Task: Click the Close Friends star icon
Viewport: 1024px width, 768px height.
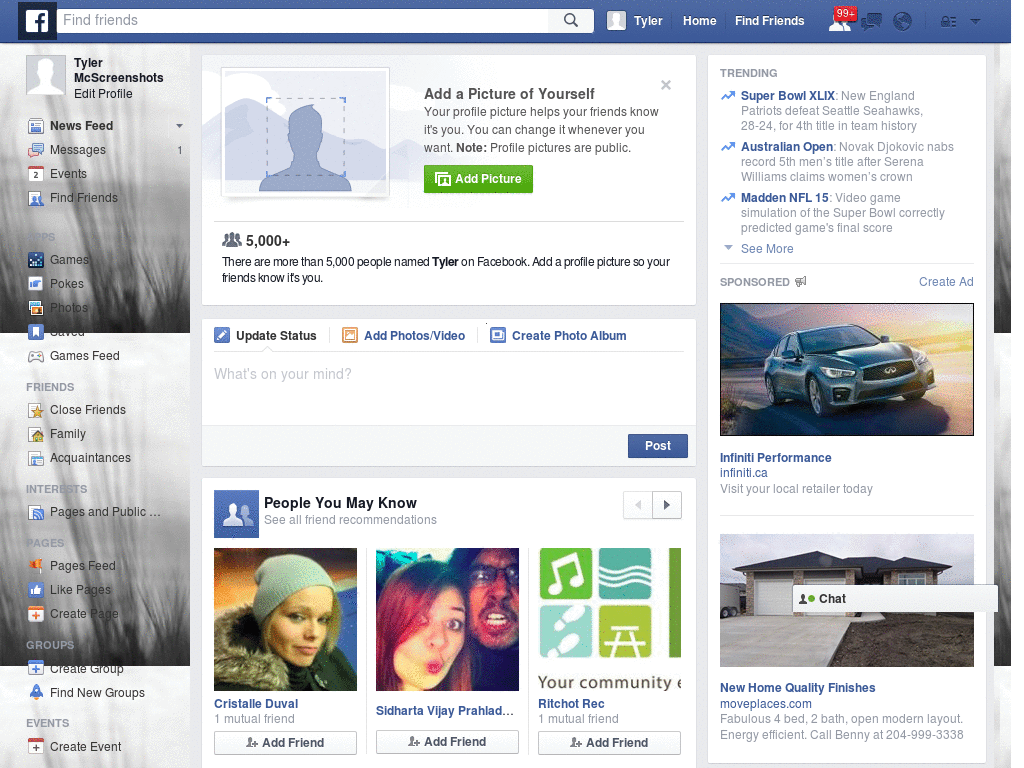Action: (36, 410)
